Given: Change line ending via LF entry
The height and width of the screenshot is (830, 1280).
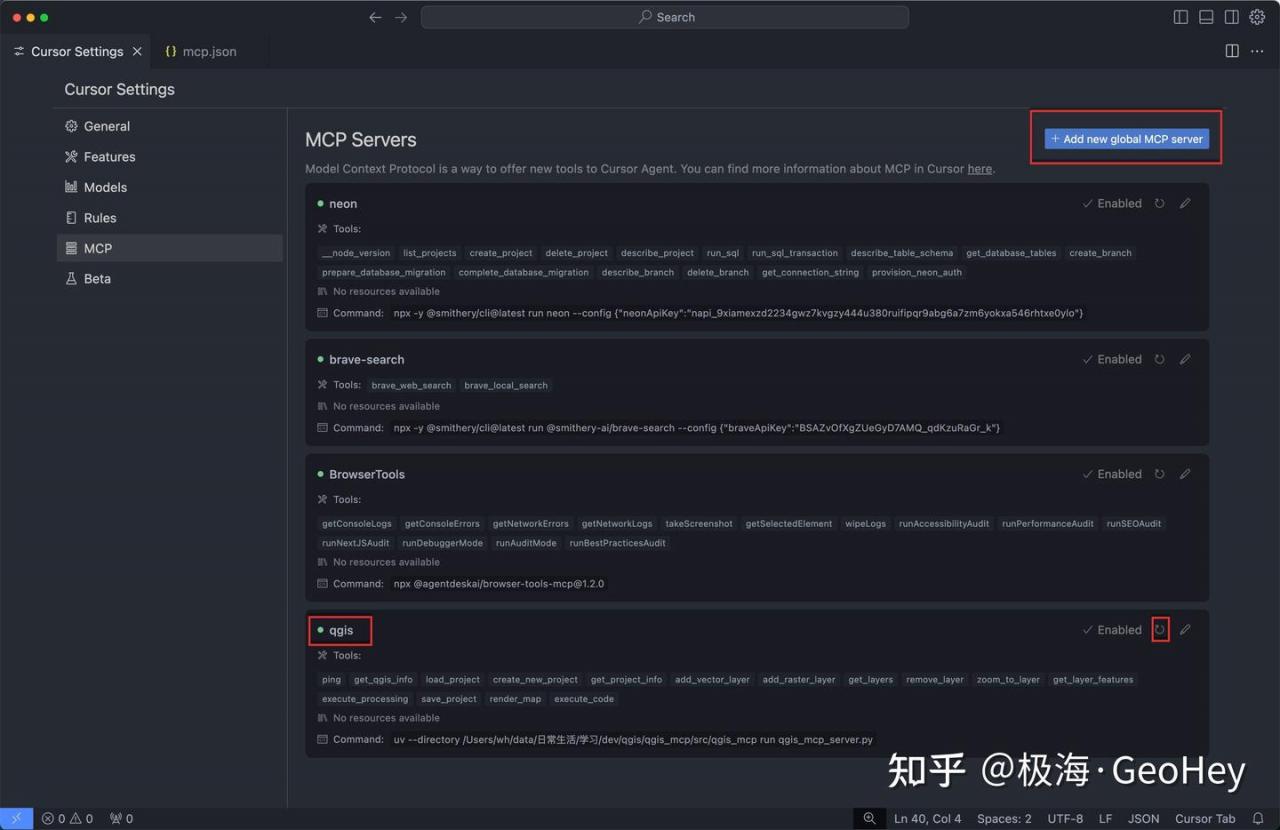Looking at the screenshot, I should click(x=1105, y=818).
